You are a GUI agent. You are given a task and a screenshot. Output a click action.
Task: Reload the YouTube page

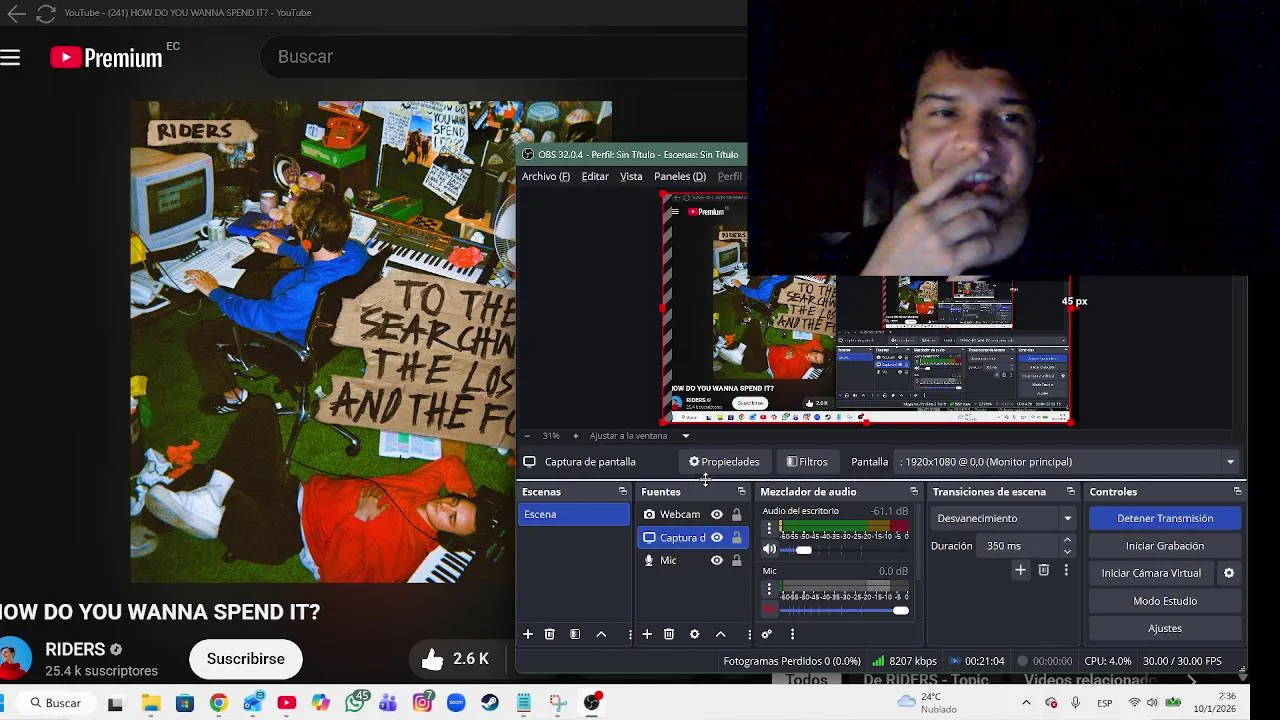pos(45,13)
